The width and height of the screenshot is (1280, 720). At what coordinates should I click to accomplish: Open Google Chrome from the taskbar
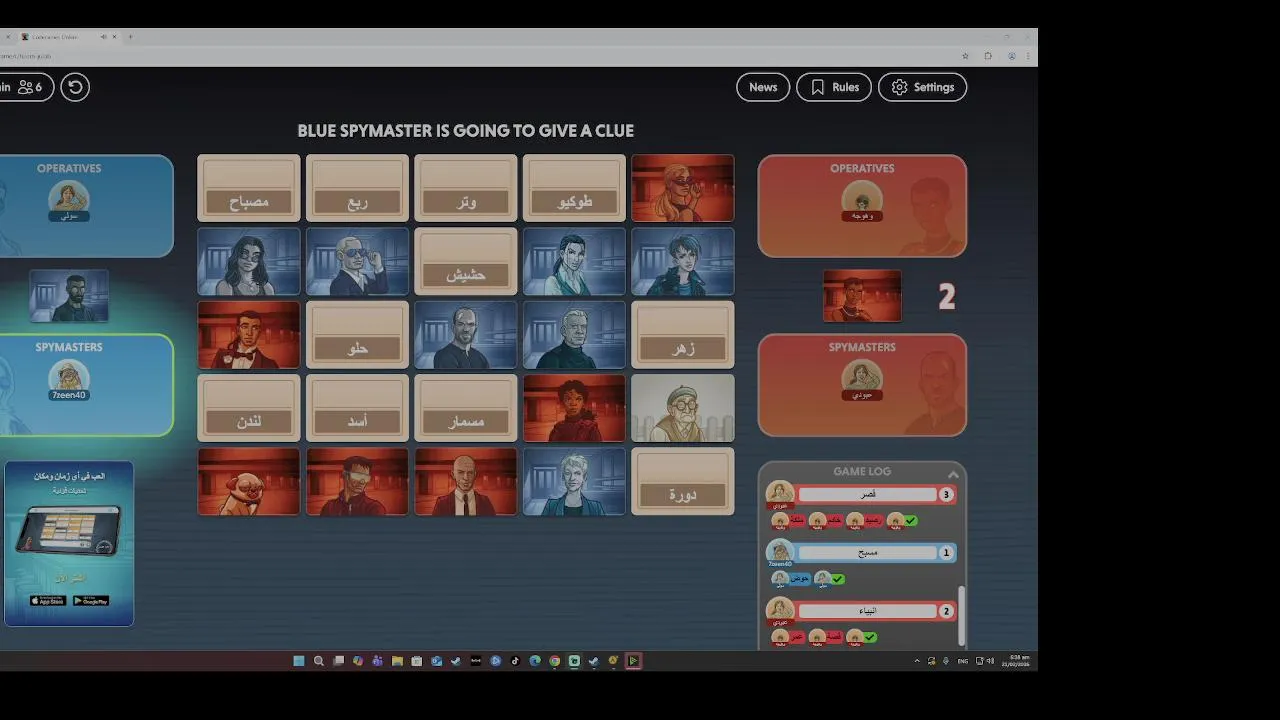point(554,661)
